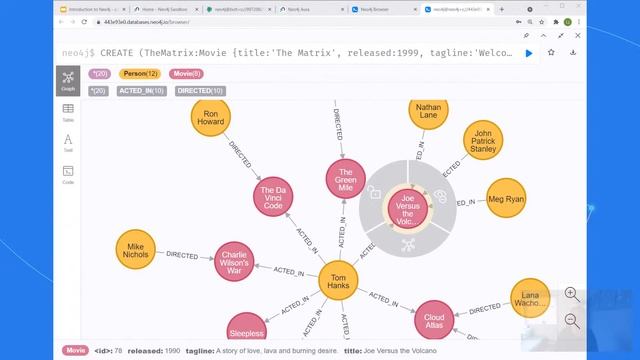The width and height of the screenshot is (640, 360).
Task: Select Charlie Wilson's War node
Action: [234, 262]
